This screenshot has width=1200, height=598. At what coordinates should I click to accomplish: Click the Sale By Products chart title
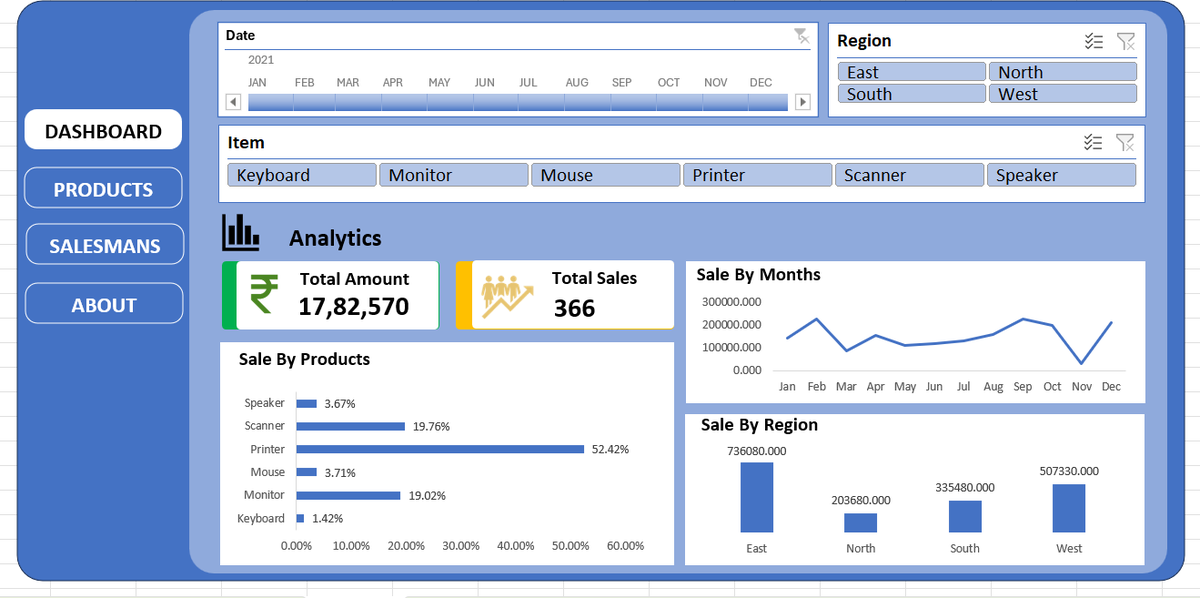(x=304, y=359)
